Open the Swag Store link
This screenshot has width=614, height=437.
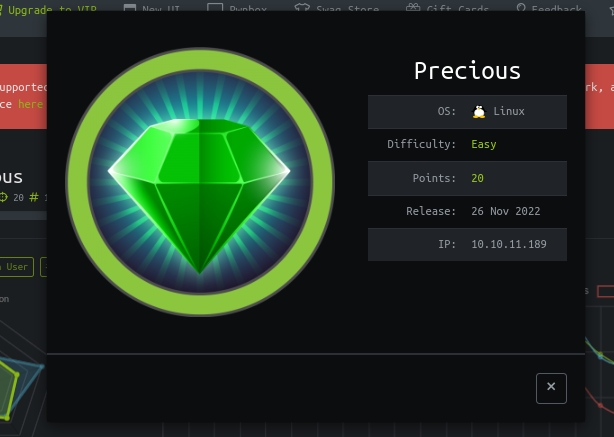(346, 10)
